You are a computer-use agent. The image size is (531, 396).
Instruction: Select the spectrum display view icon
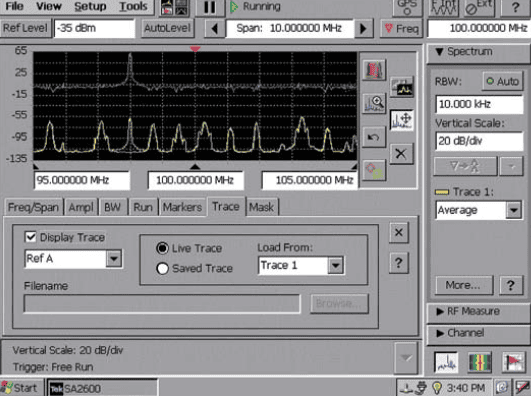[x=446, y=362]
